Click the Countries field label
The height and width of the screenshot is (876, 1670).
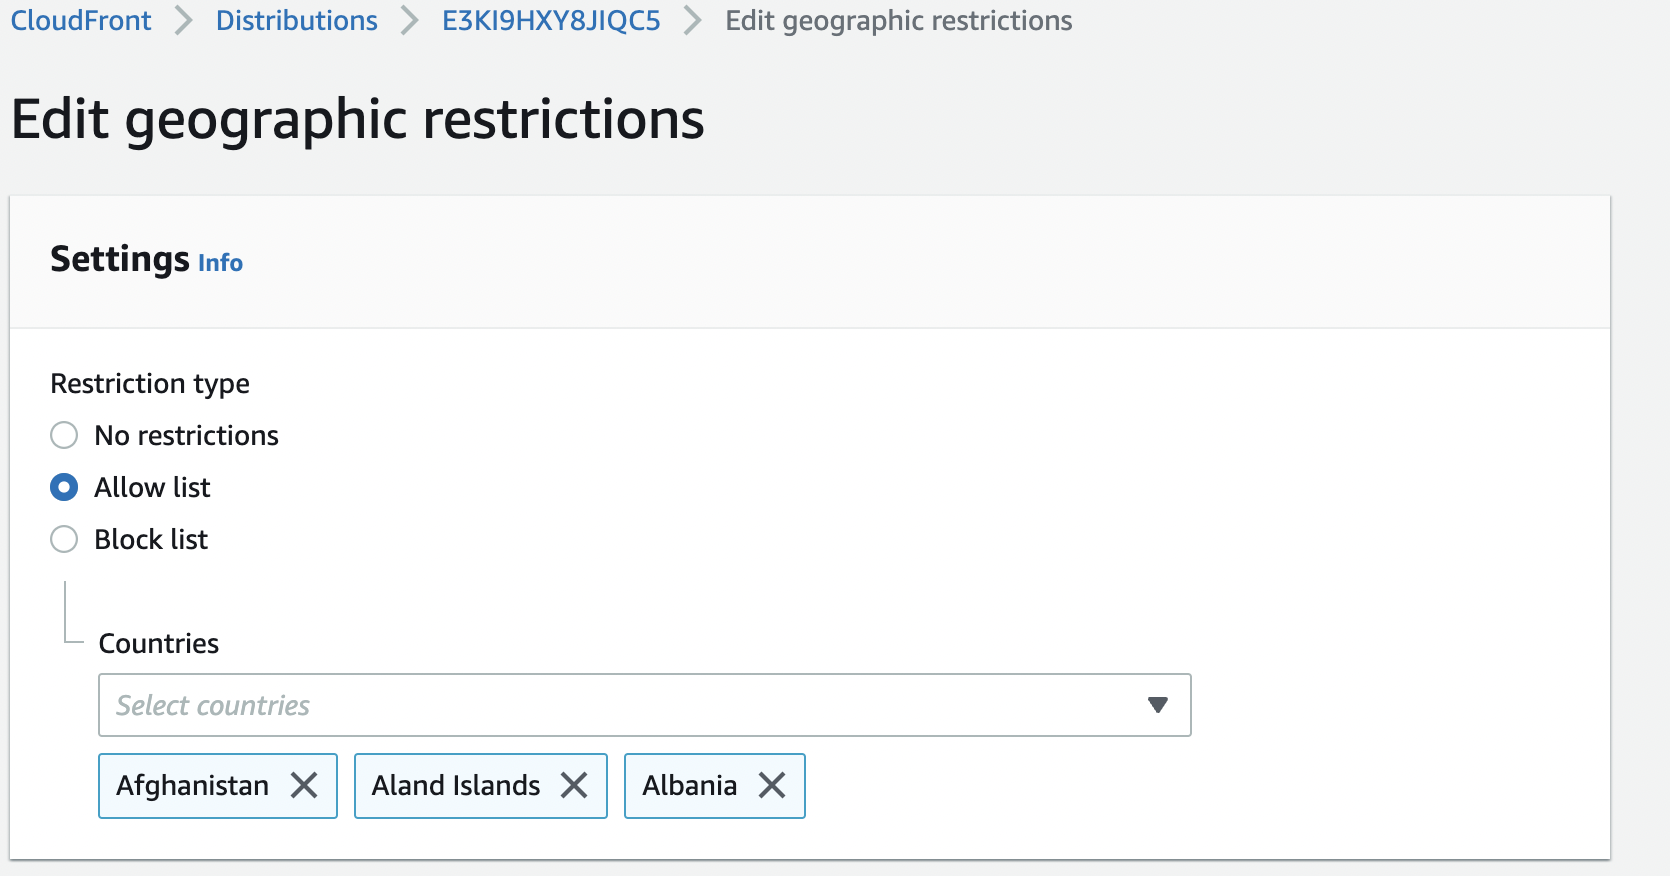[159, 644]
